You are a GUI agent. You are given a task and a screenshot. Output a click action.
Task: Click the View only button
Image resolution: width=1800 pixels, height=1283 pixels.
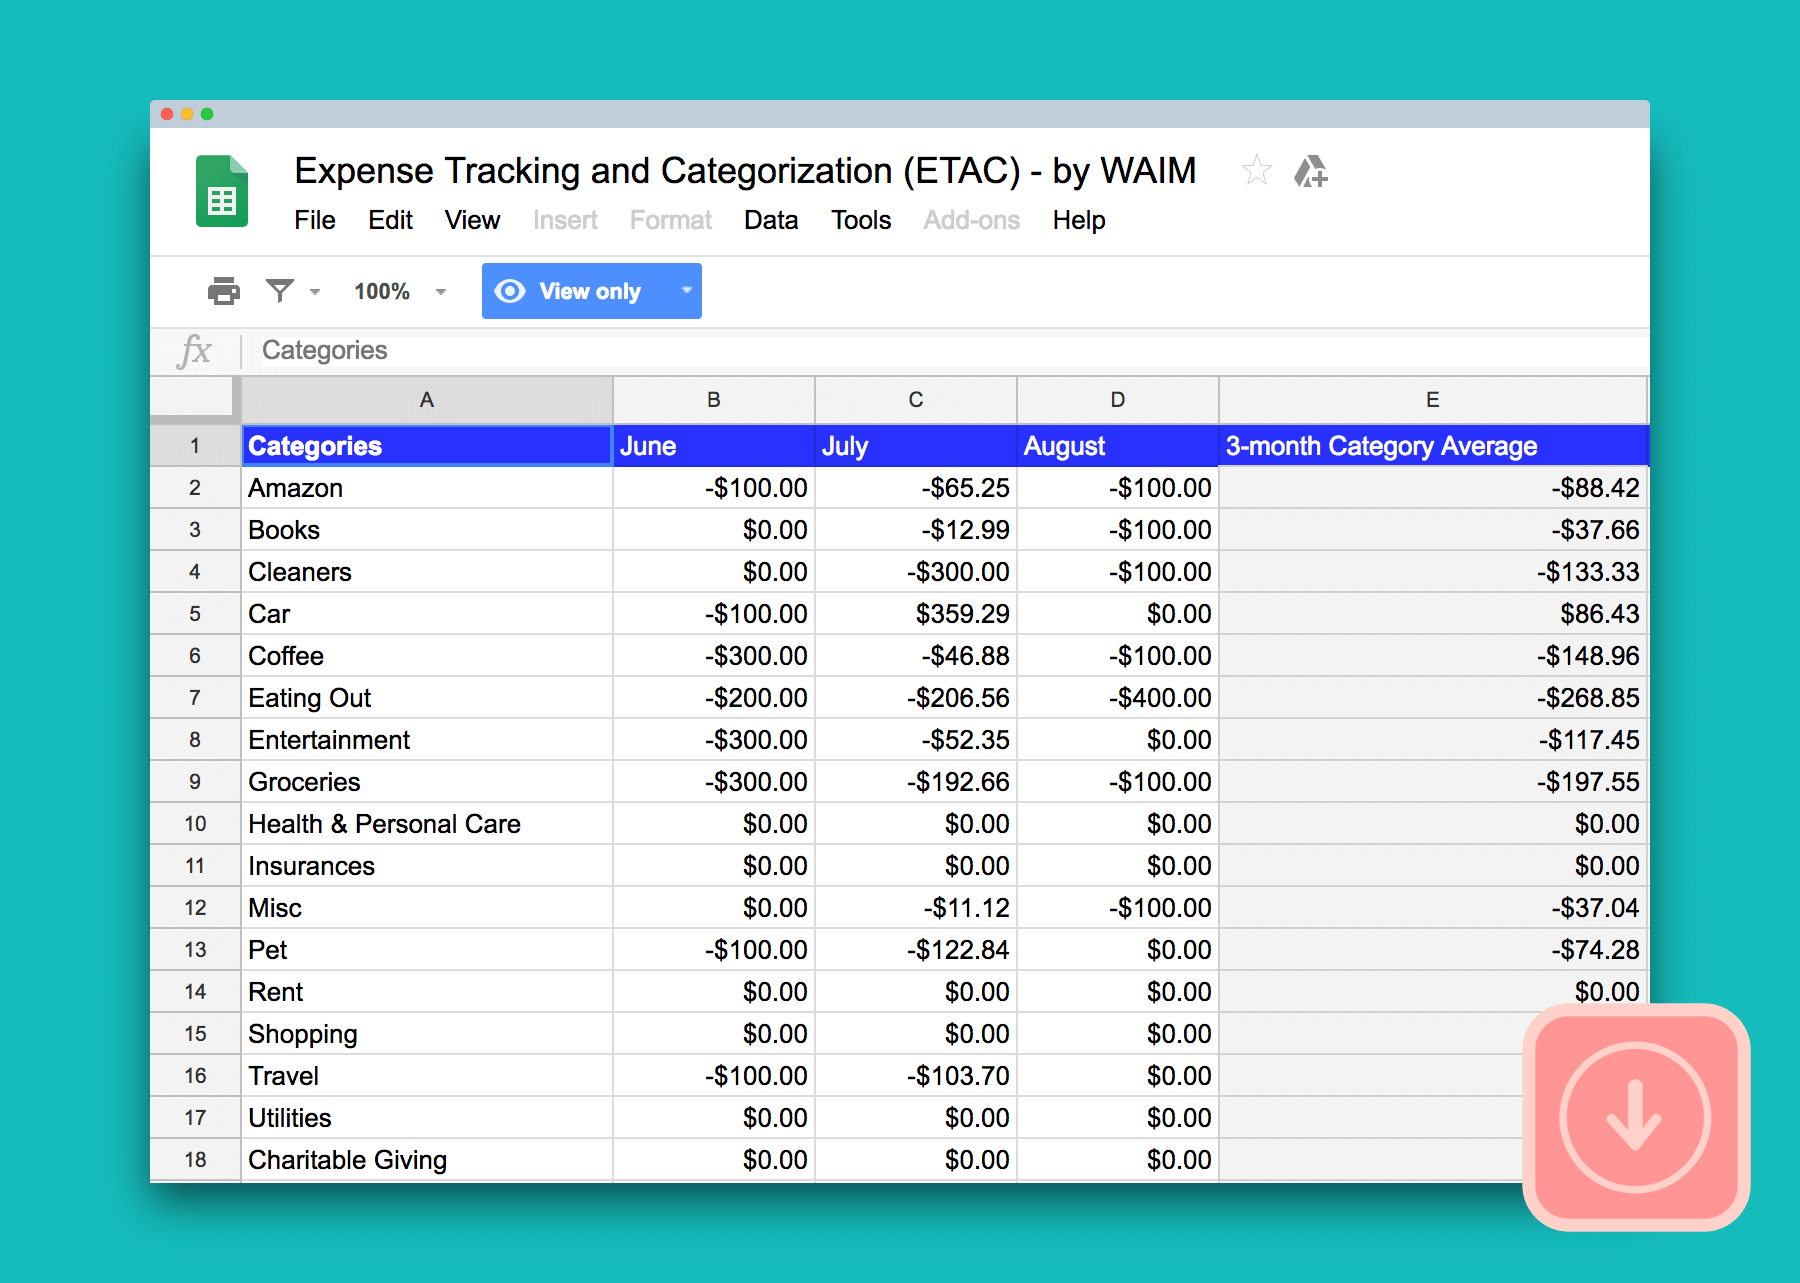(x=590, y=291)
